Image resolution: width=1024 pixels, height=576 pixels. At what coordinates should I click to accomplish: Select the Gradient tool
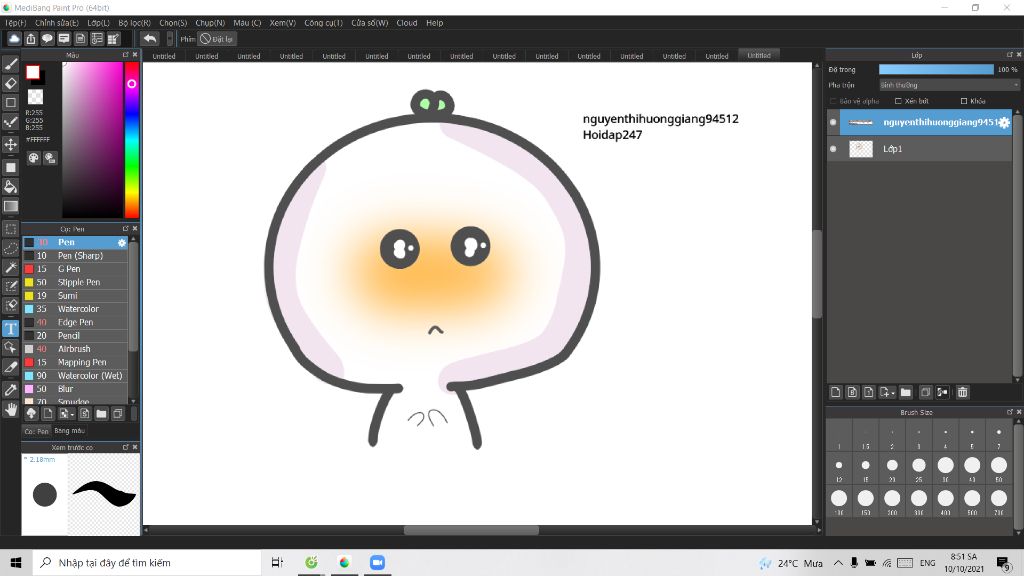pyautogui.click(x=10, y=206)
